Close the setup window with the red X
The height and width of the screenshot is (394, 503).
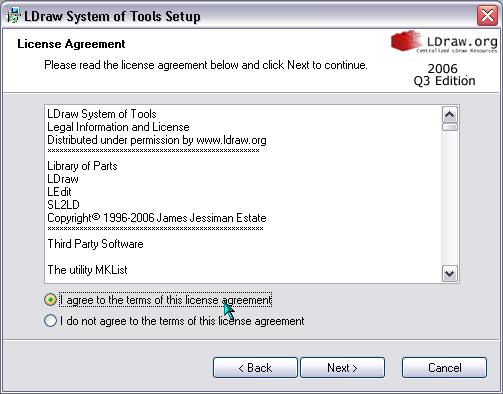click(487, 16)
